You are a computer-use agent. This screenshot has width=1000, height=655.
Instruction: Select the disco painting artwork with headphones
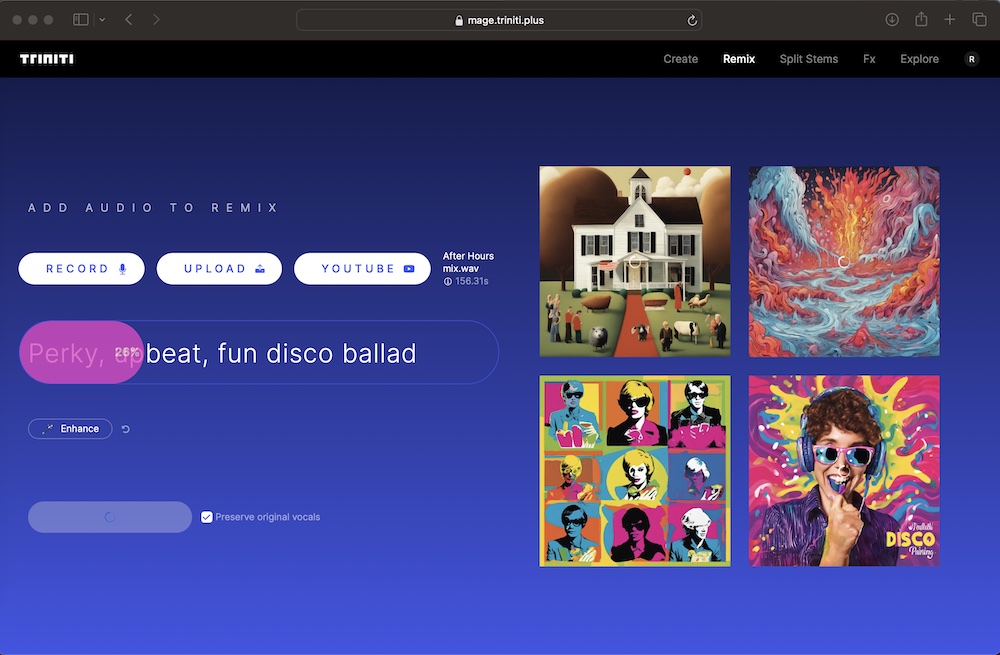pyautogui.click(x=843, y=471)
